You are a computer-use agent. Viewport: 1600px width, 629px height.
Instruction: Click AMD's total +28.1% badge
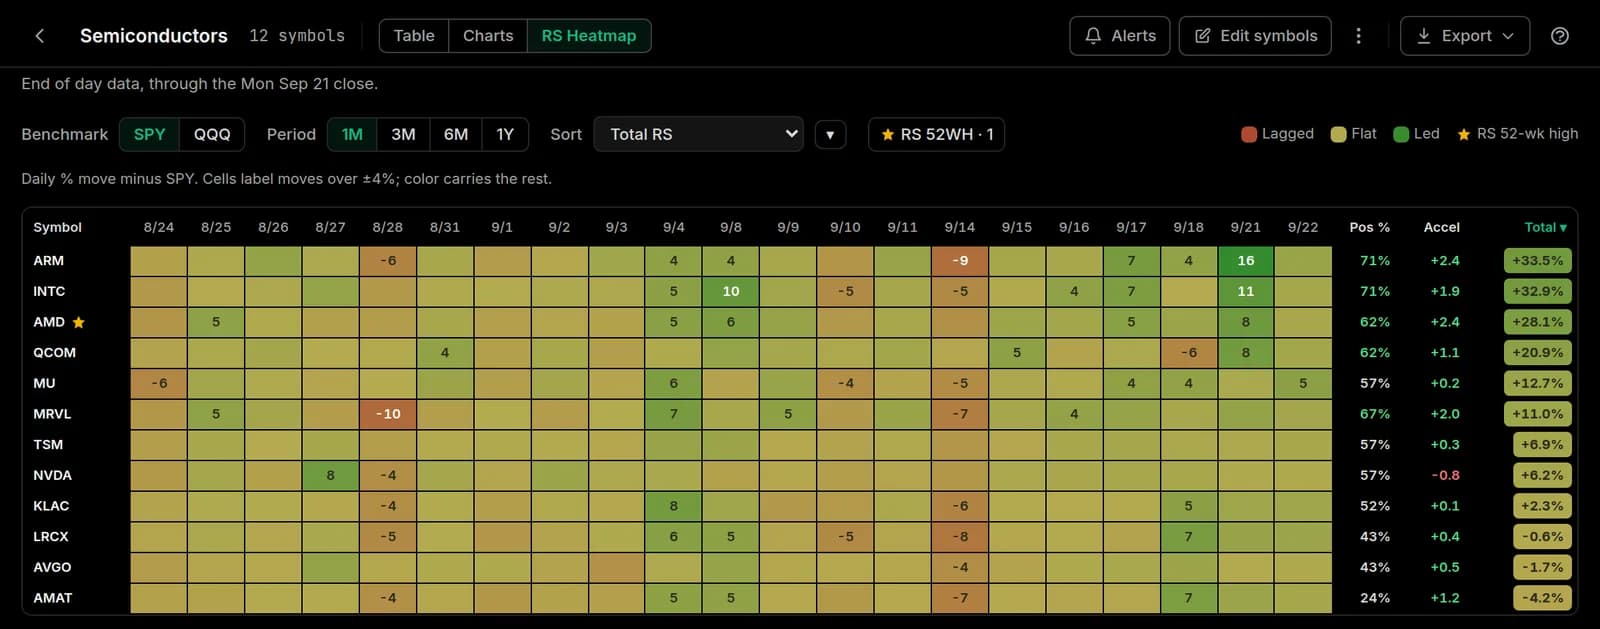pos(1538,322)
